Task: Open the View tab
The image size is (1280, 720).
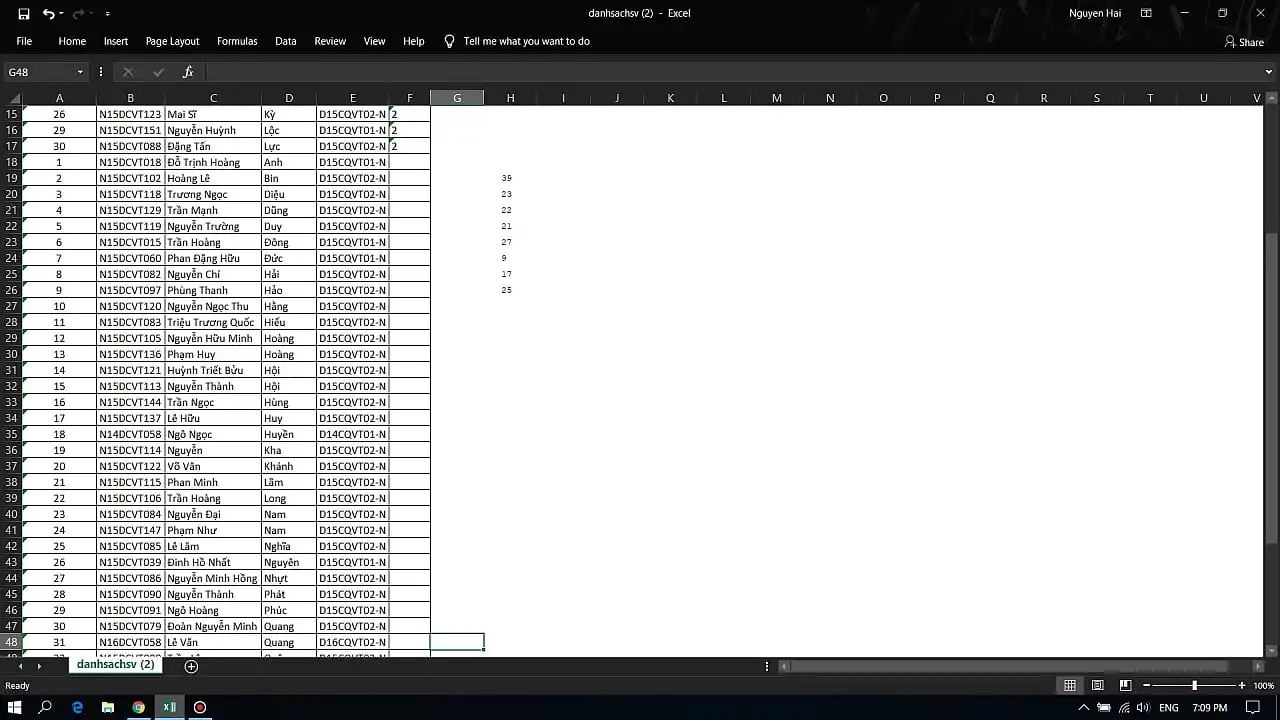Action: [375, 41]
